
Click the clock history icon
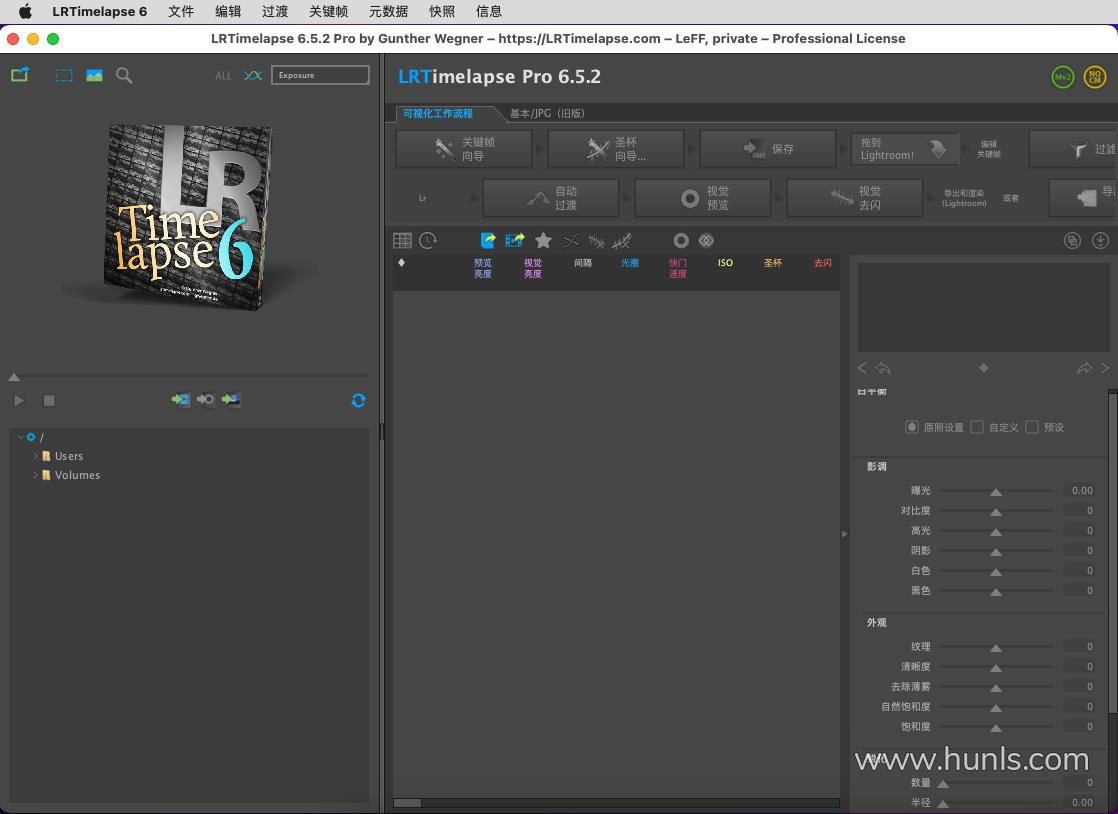428,241
